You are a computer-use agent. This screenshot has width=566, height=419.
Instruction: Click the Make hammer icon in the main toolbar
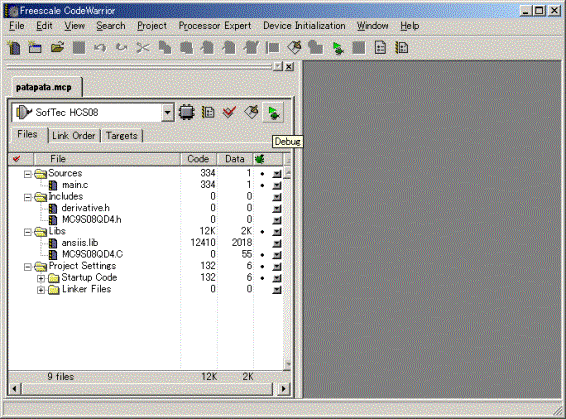pyautogui.click(x=295, y=48)
